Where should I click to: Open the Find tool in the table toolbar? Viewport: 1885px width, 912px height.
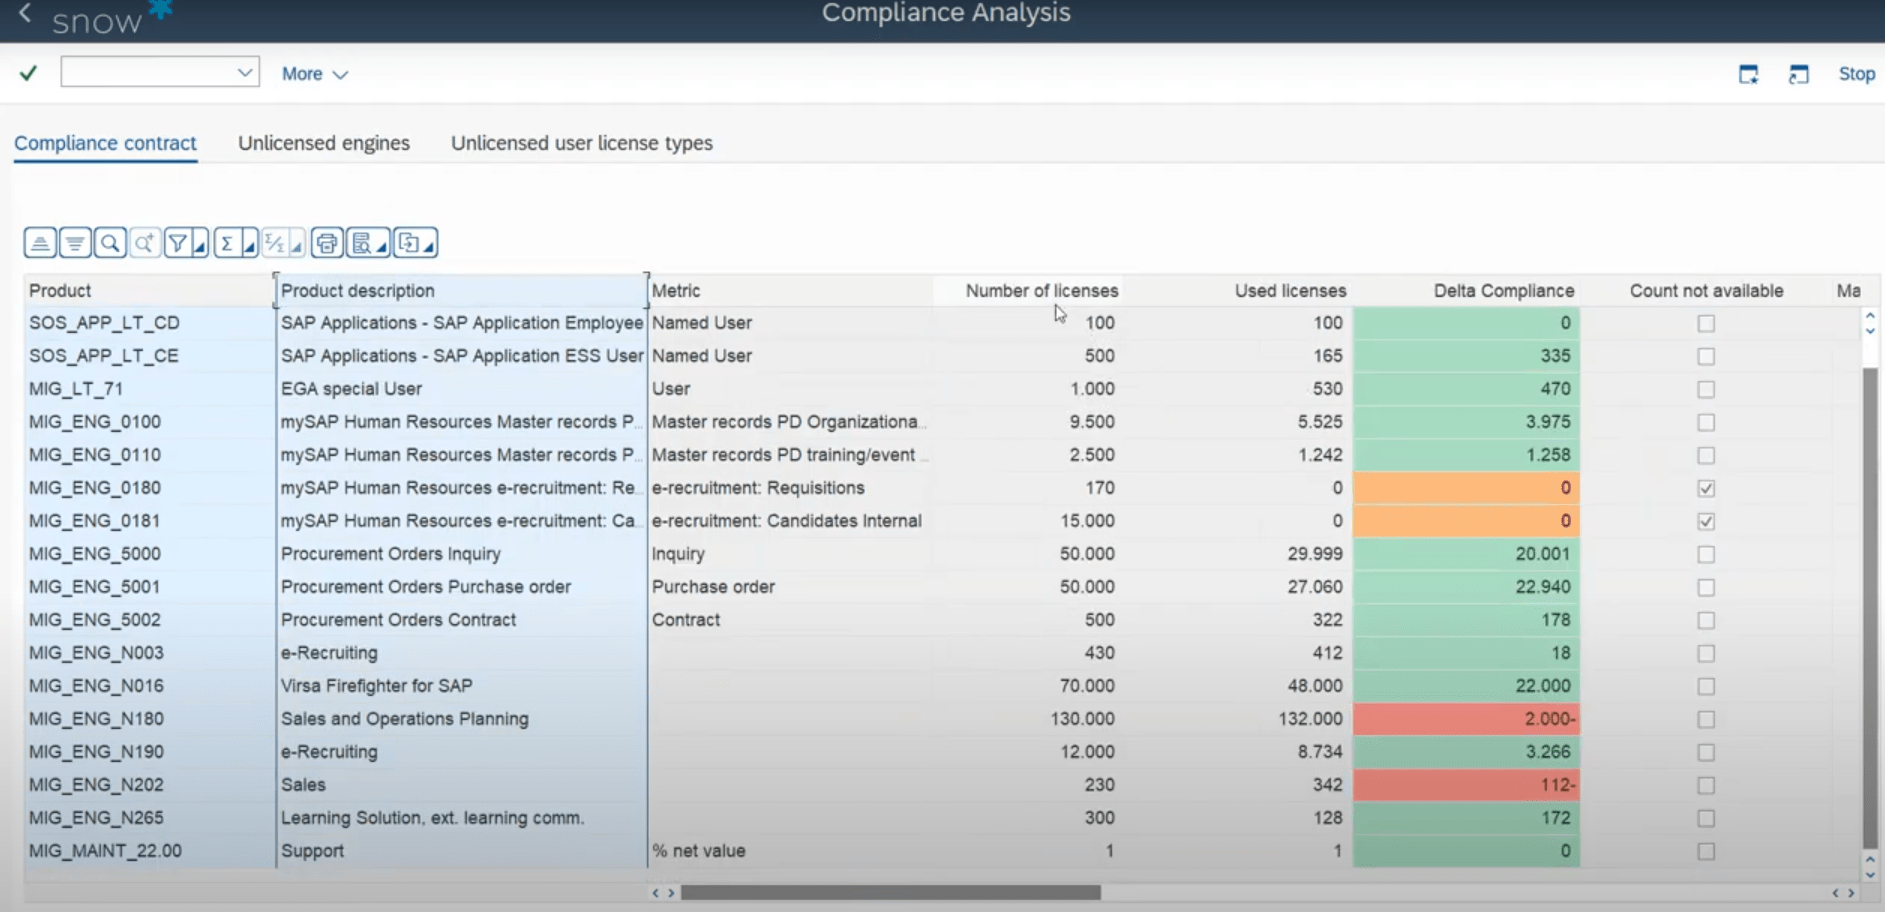[109, 242]
